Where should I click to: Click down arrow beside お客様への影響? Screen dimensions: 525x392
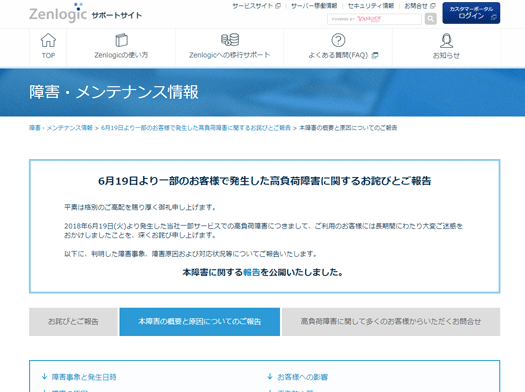pyautogui.click(x=270, y=377)
